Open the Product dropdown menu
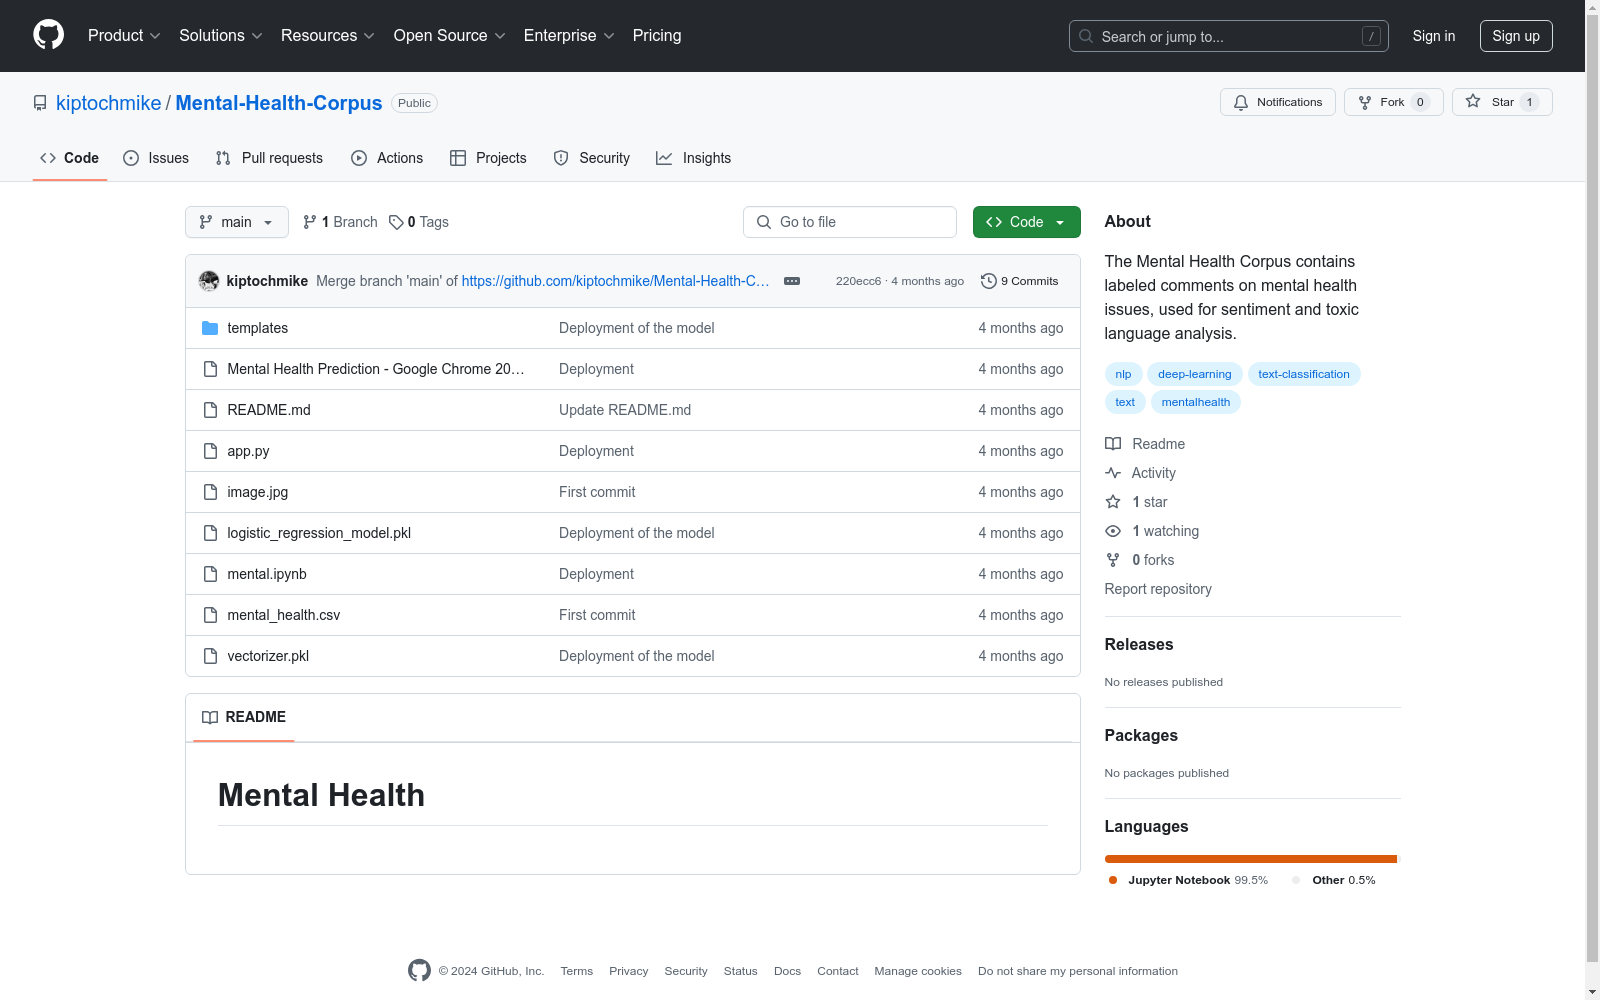The width and height of the screenshot is (1600, 1000). [124, 36]
